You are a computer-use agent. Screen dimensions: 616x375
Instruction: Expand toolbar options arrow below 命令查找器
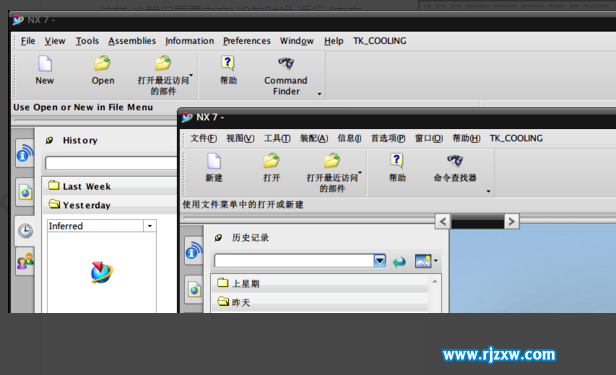tap(488, 191)
